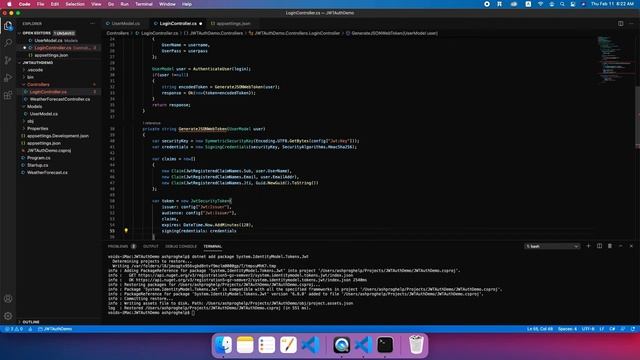Open Reminders from the dock

tap(267, 345)
